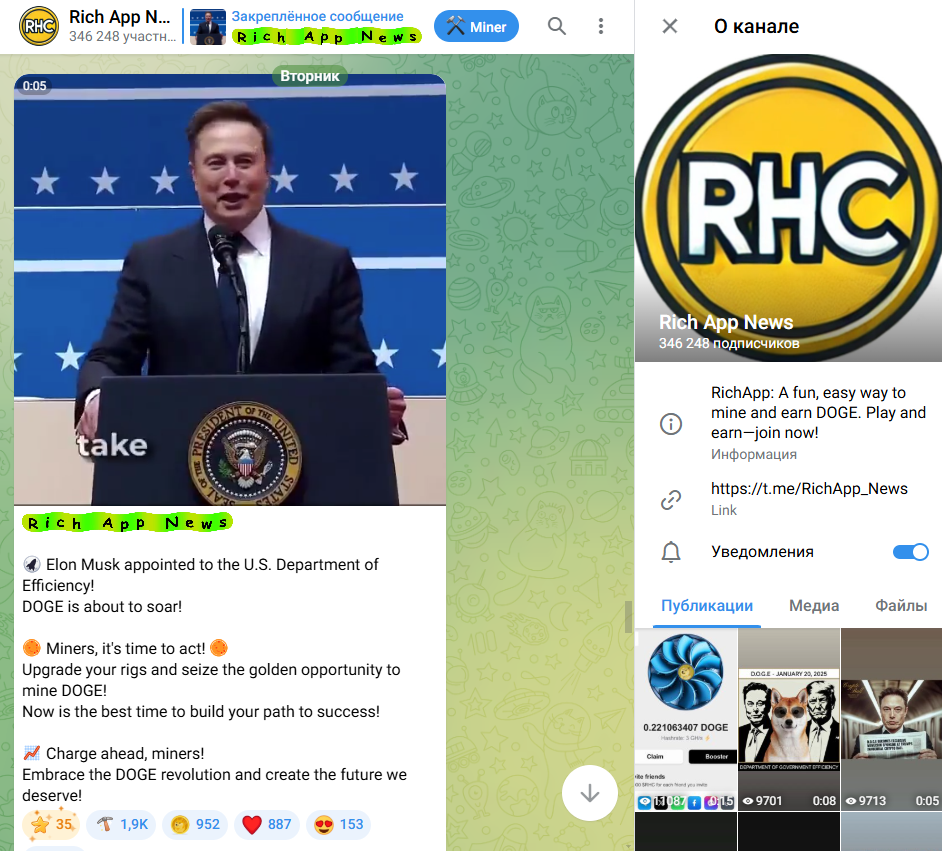The width and height of the screenshot is (942, 851).
Task: Open search in the Rich App News chat
Action: [556, 26]
